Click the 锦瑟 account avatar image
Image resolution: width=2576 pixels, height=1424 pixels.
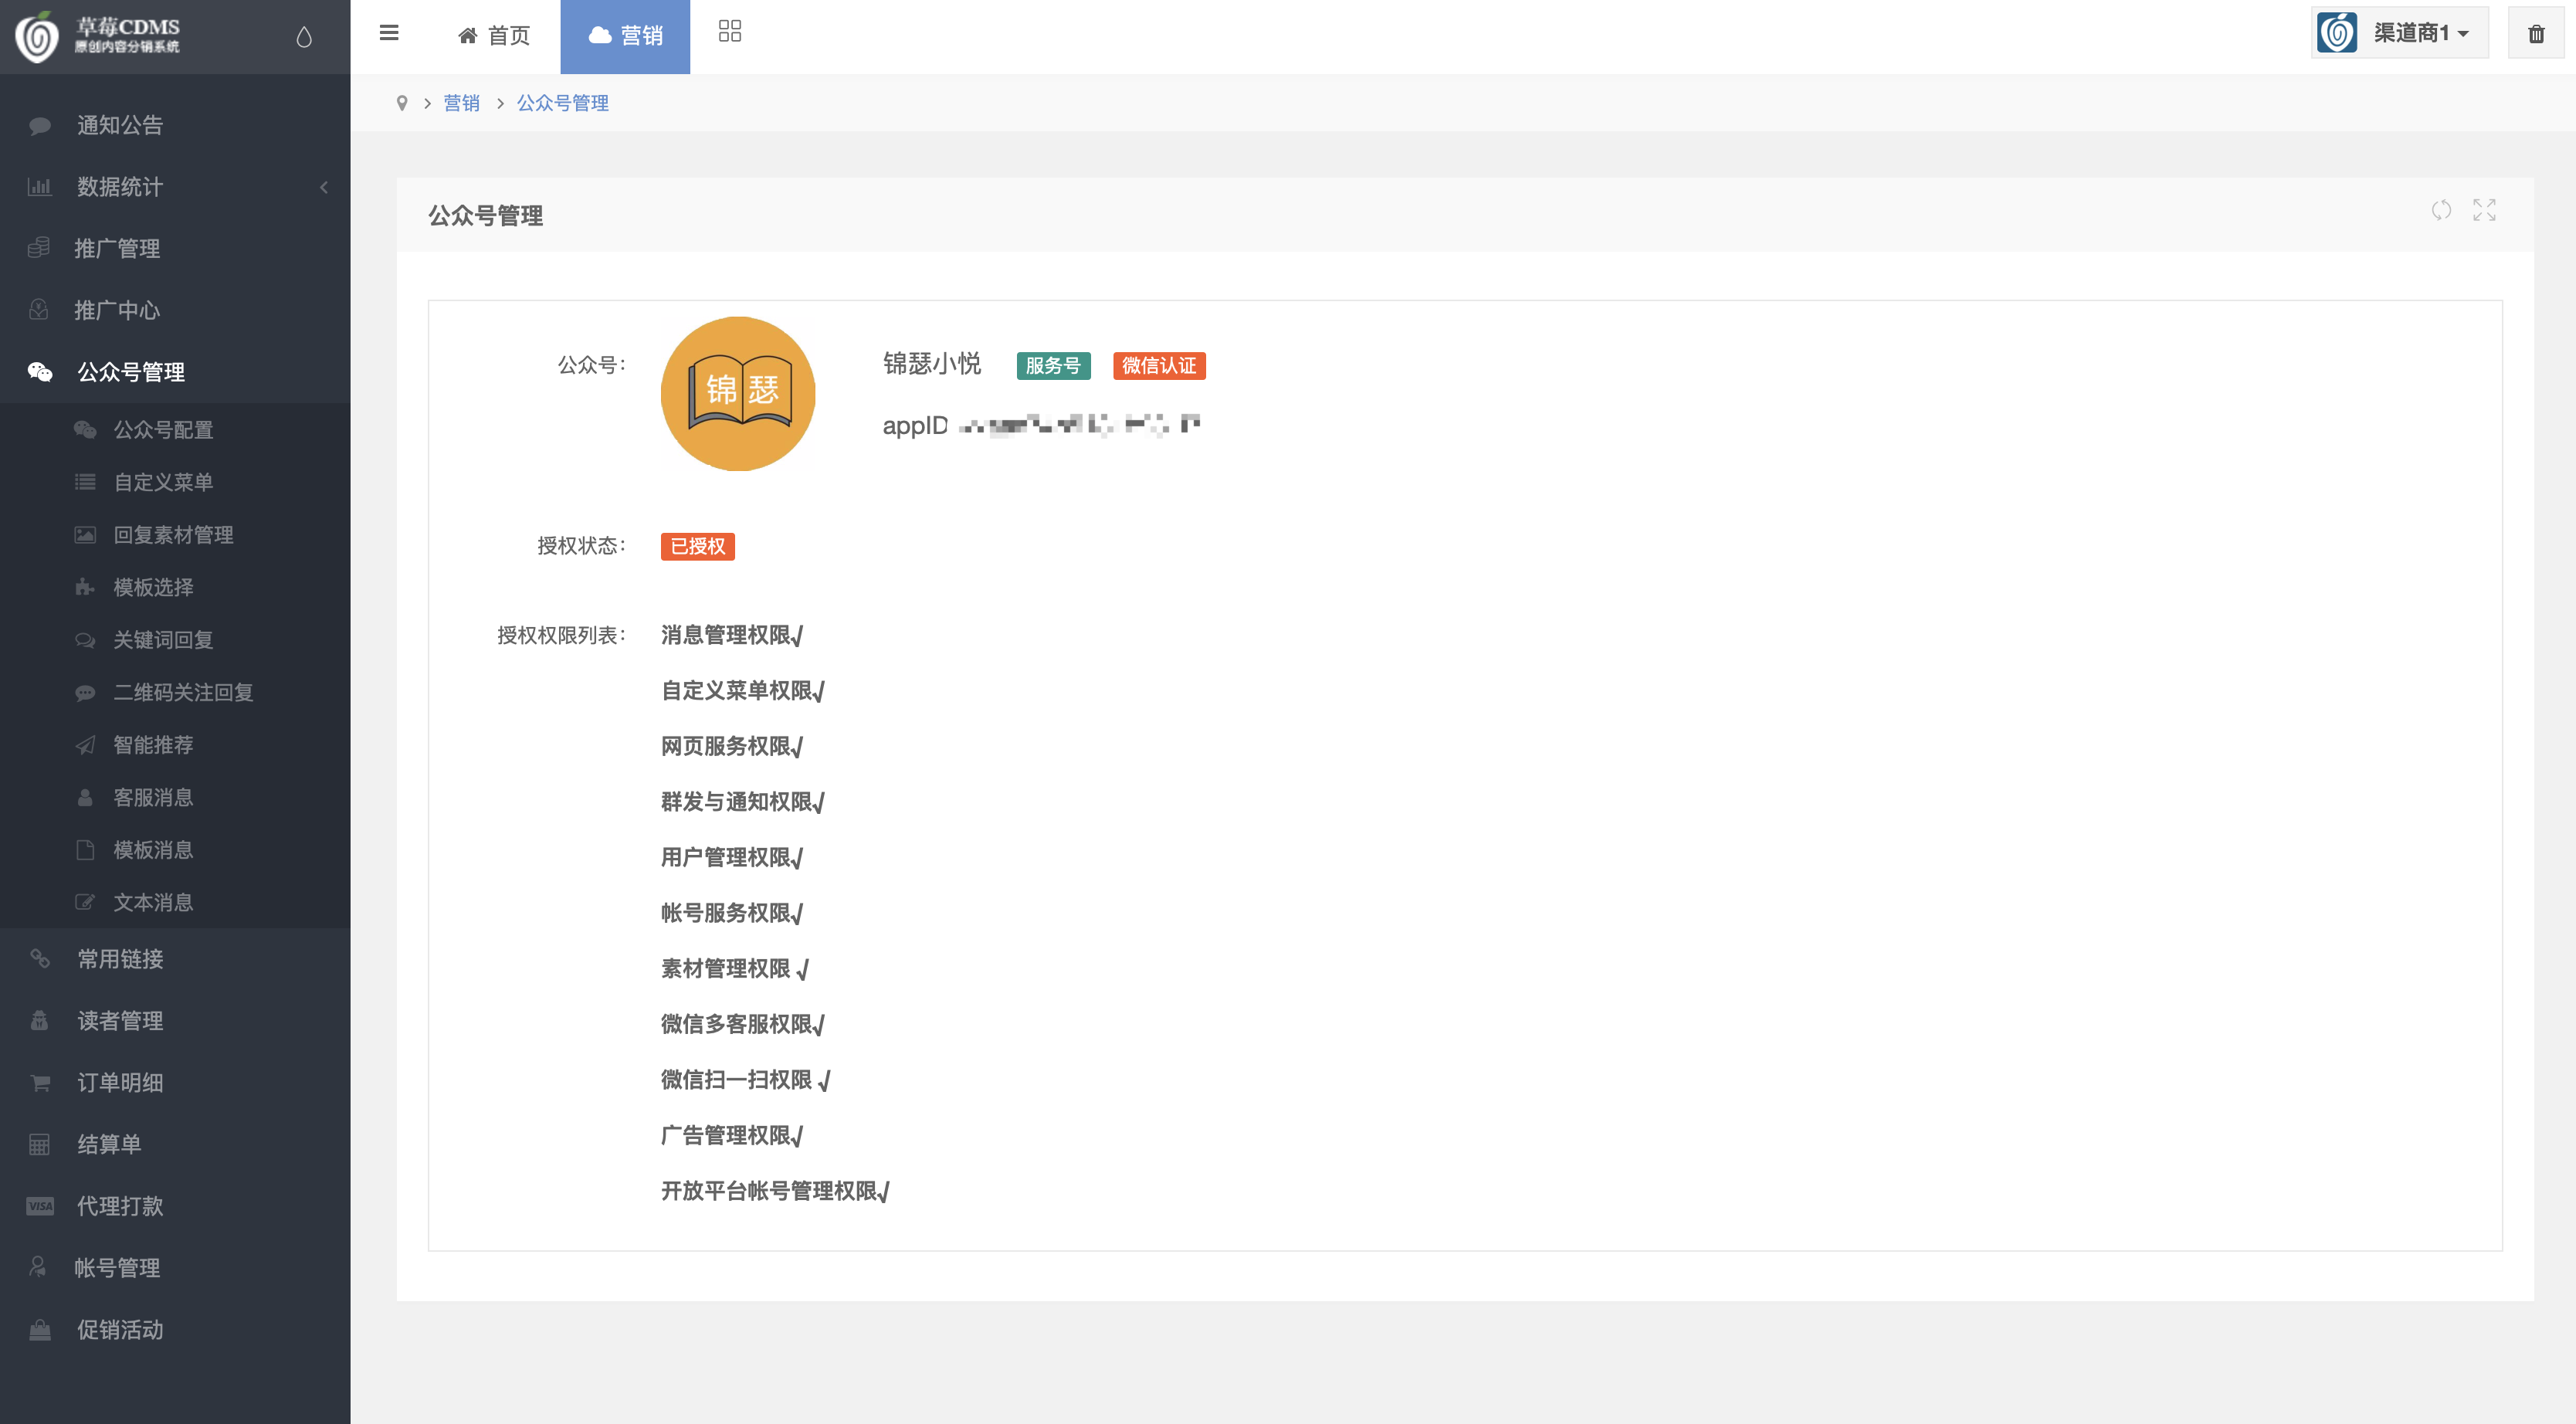pos(738,393)
